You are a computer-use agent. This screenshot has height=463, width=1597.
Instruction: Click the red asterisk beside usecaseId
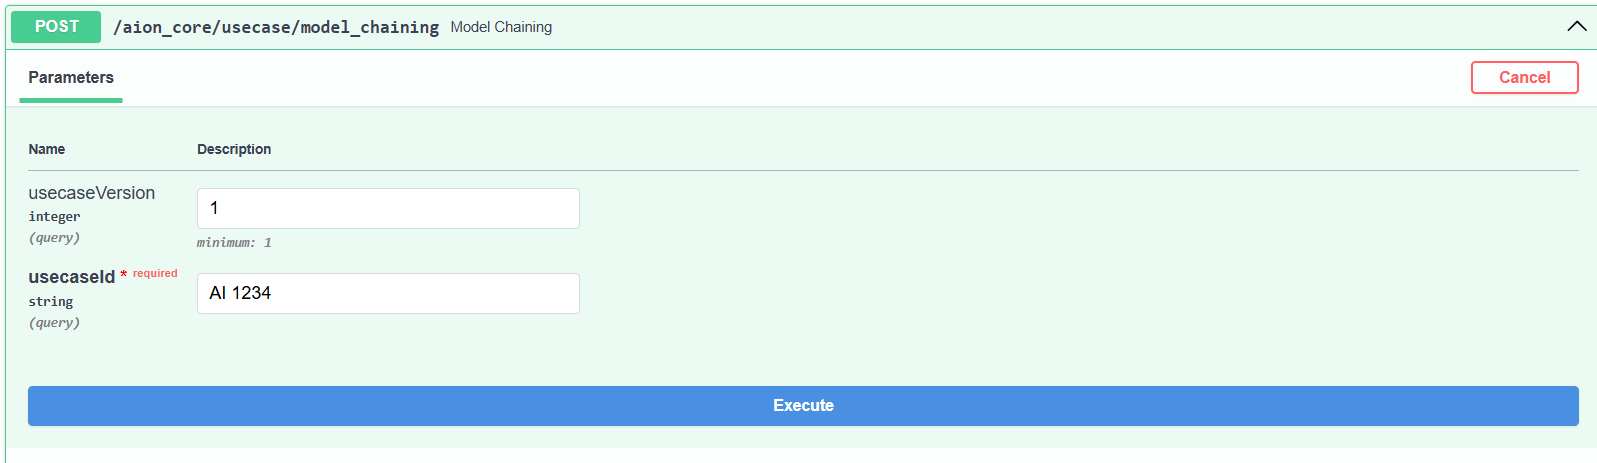(x=124, y=275)
